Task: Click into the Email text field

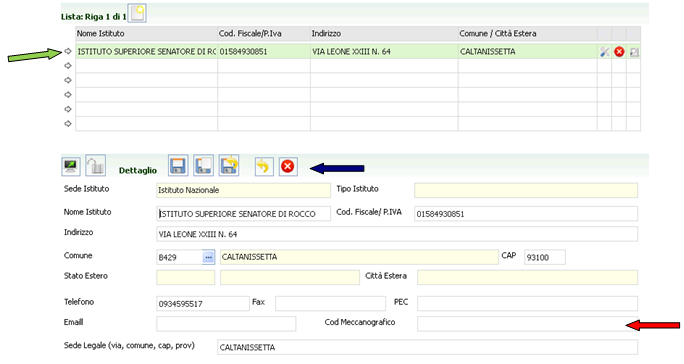Action: coord(226,324)
